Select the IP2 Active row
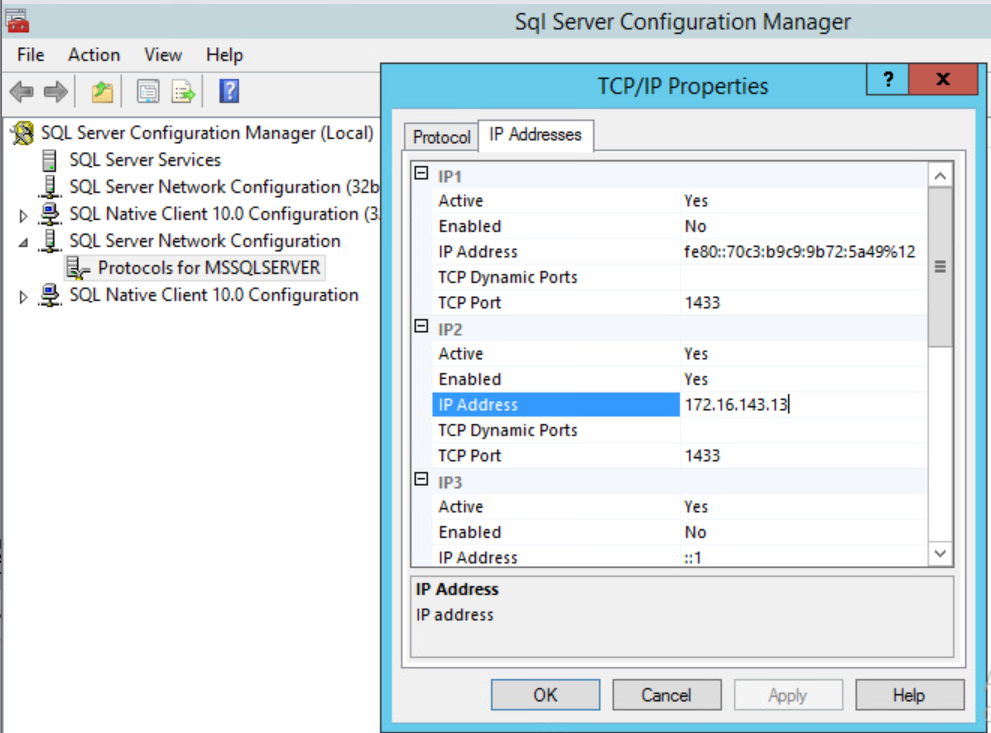 [x=679, y=354]
